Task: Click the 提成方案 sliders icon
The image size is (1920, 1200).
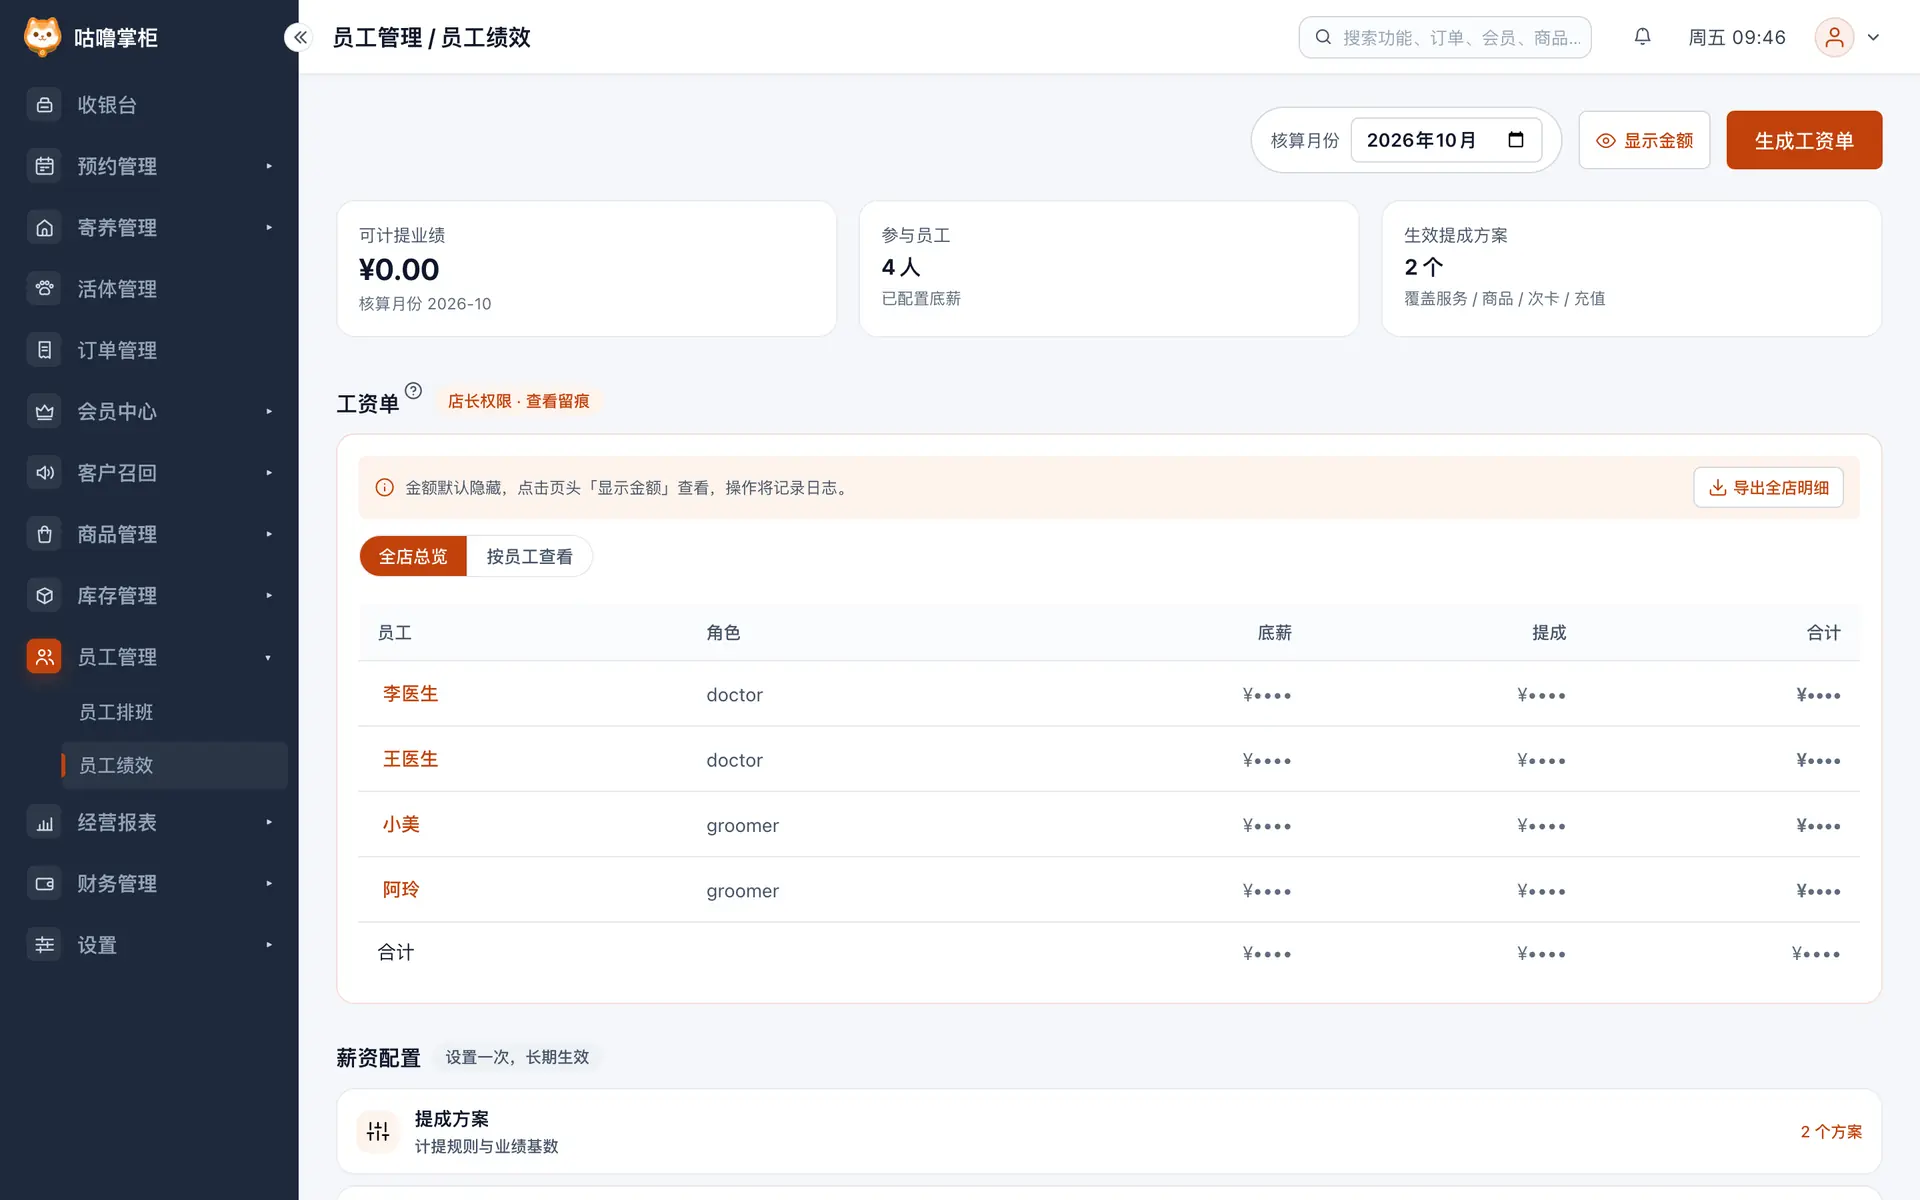Action: 378,1131
